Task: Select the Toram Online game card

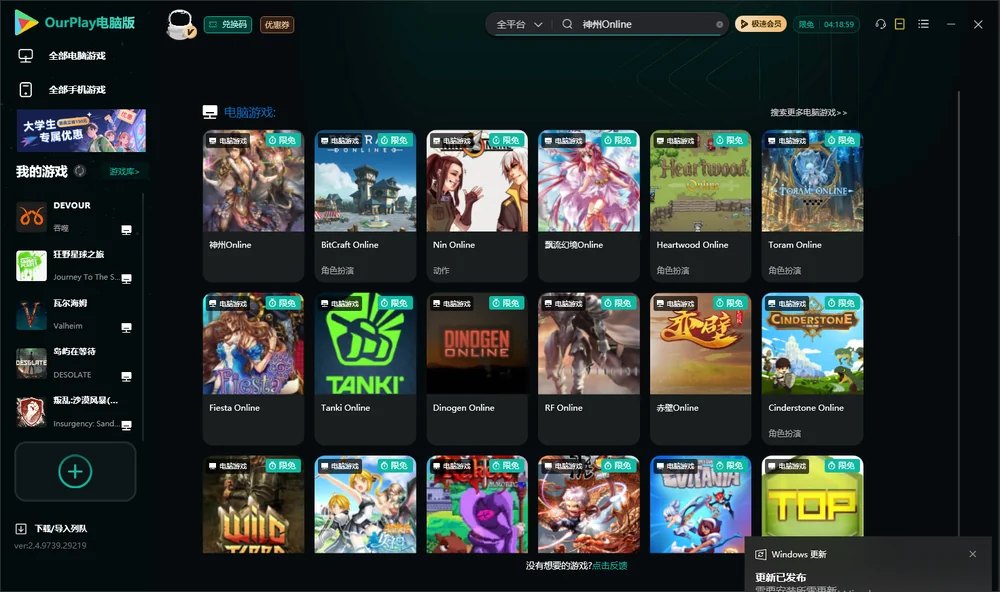Action: [812, 206]
